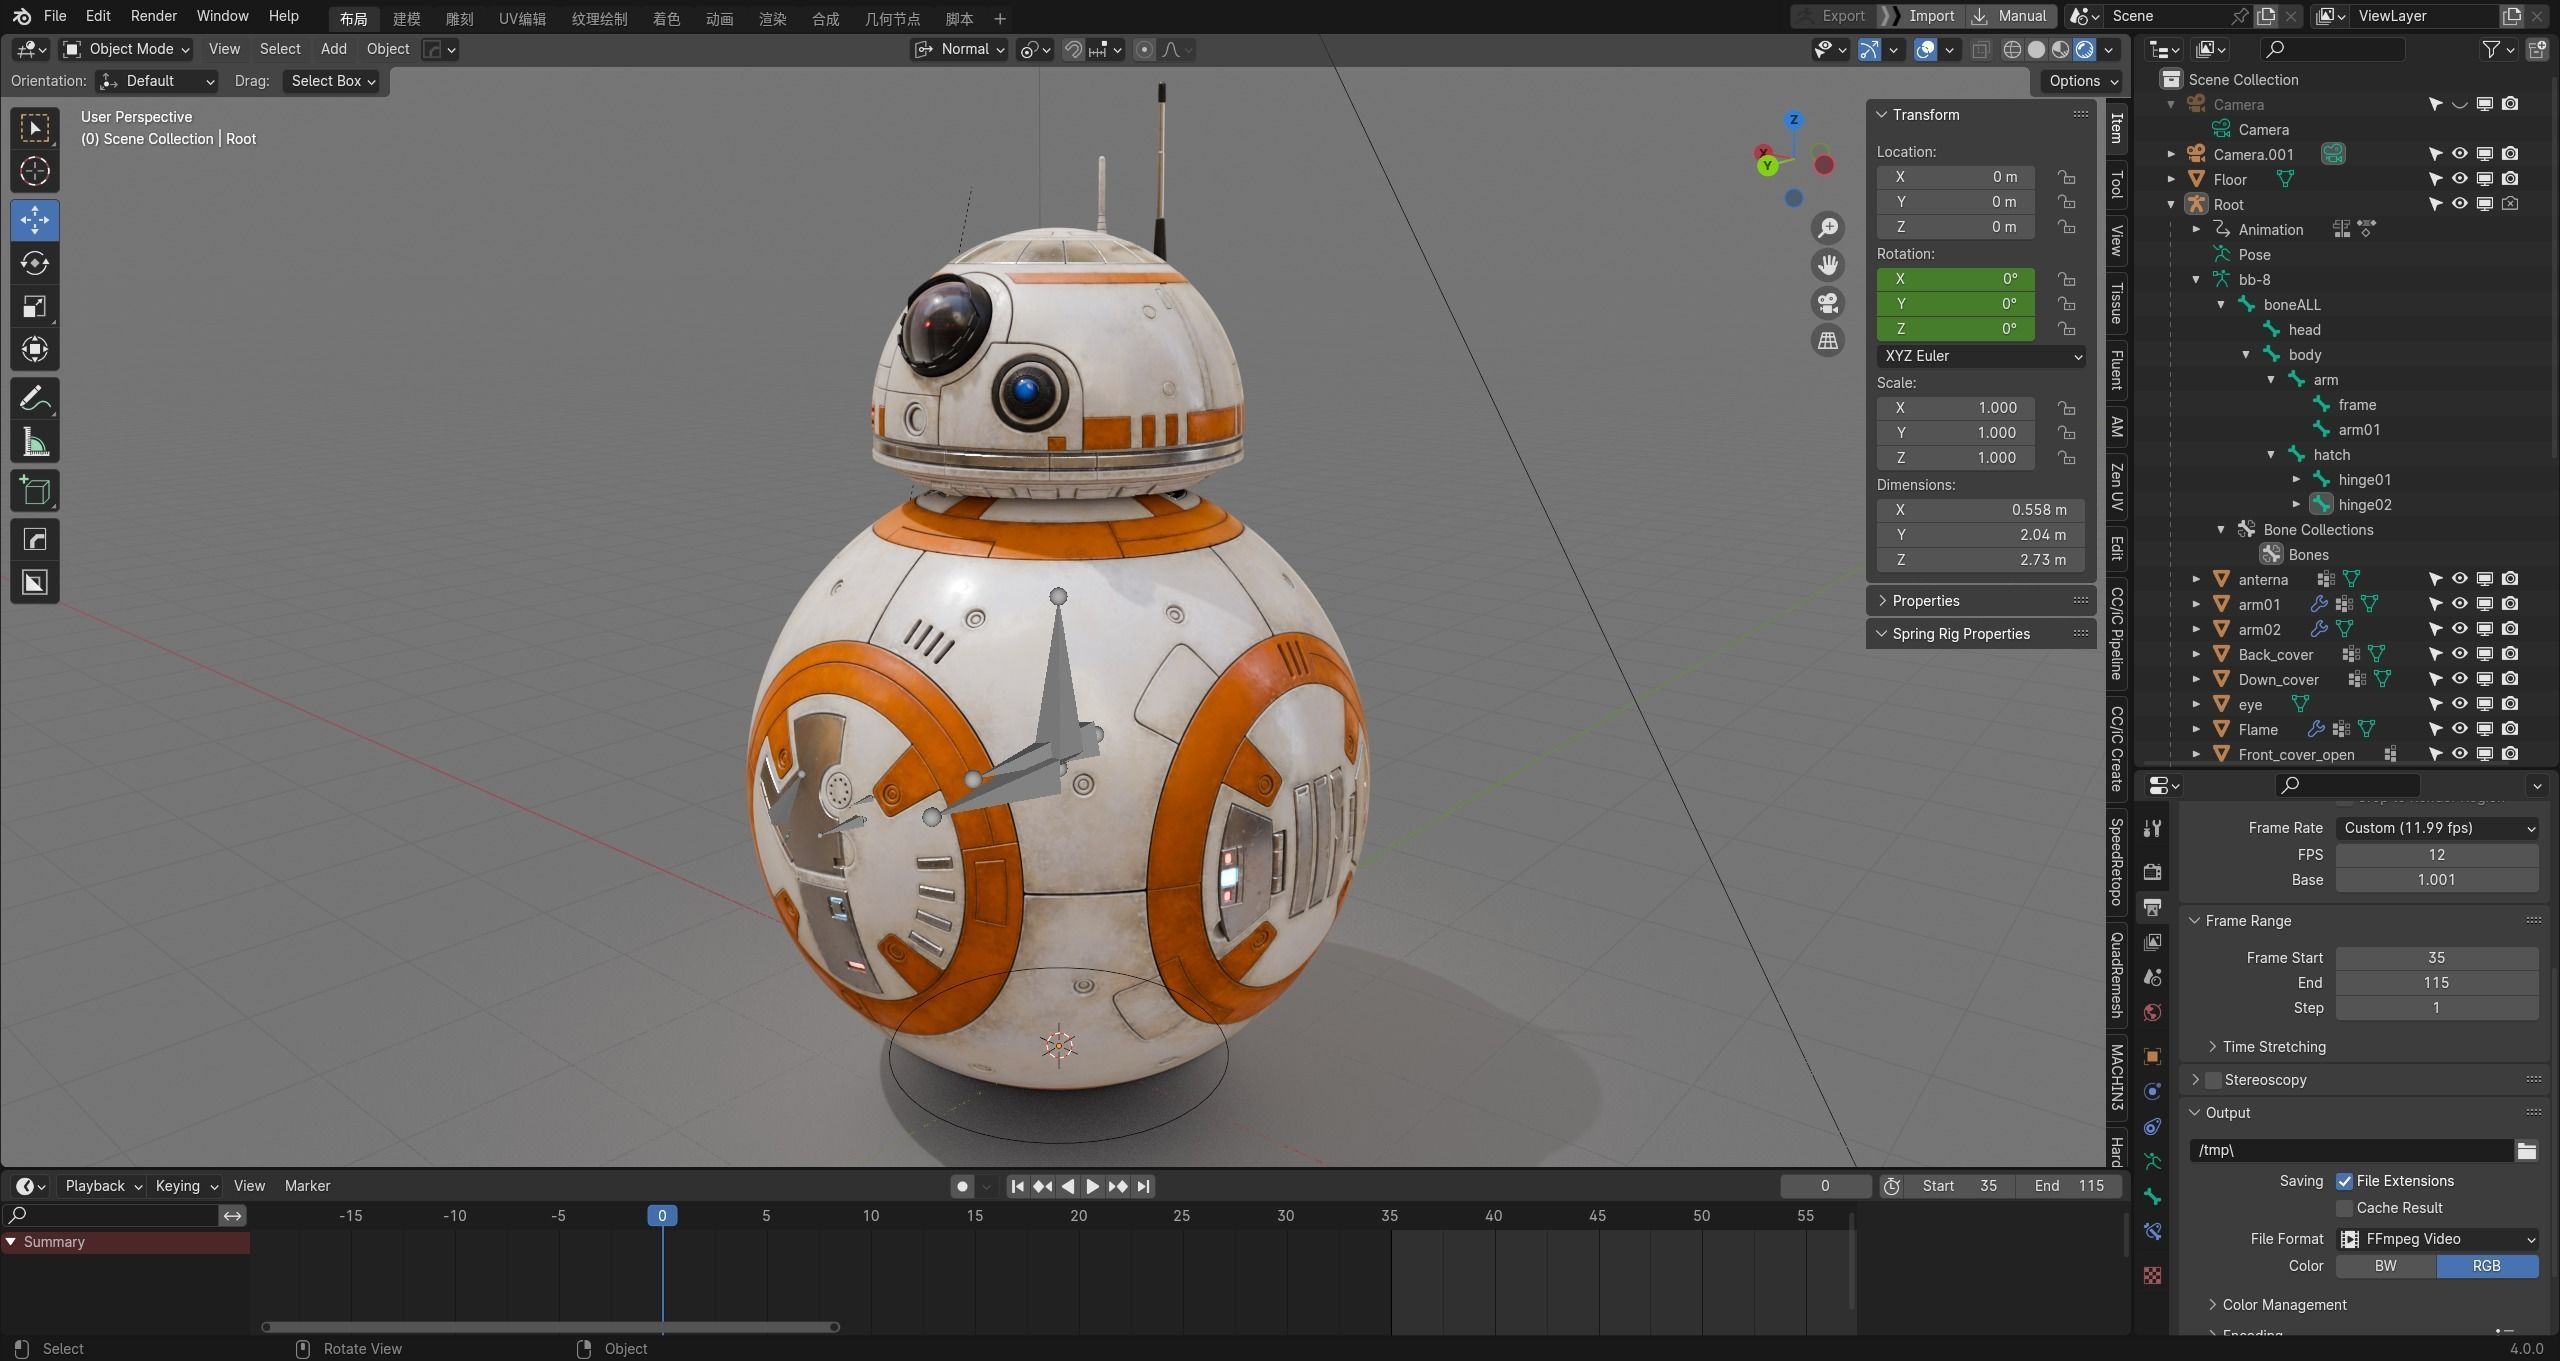2560x1361 pixels.
Task: Jump to the first frame
Action: click(x=1017, y=1186)
